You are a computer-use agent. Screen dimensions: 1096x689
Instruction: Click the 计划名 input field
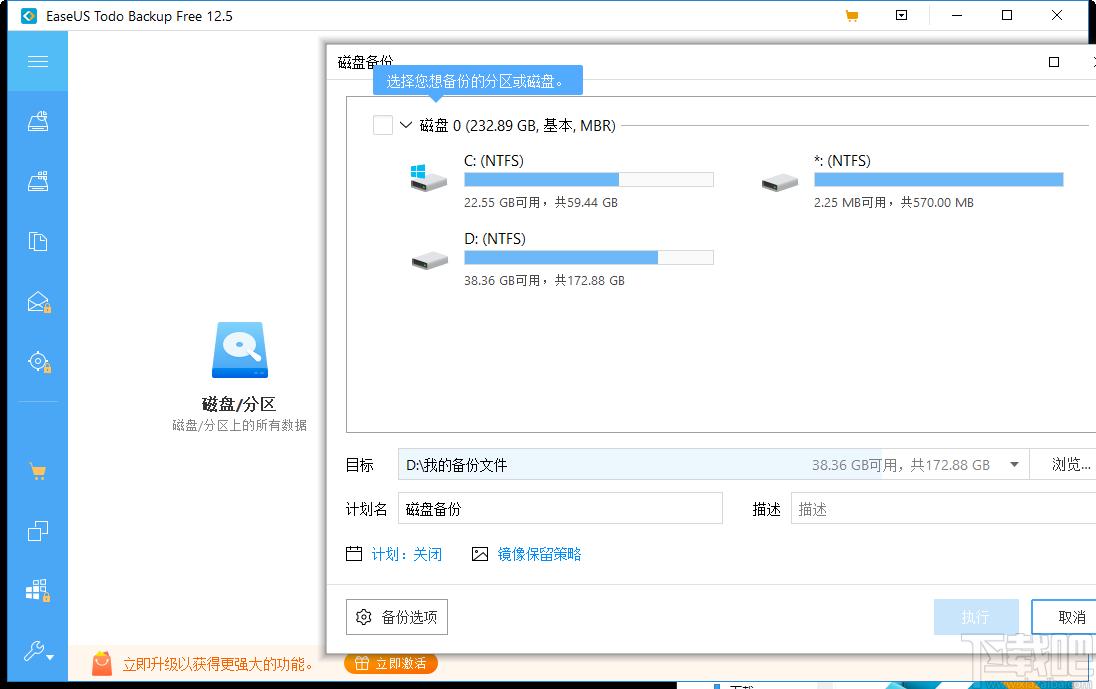click(x=560, y=509)
